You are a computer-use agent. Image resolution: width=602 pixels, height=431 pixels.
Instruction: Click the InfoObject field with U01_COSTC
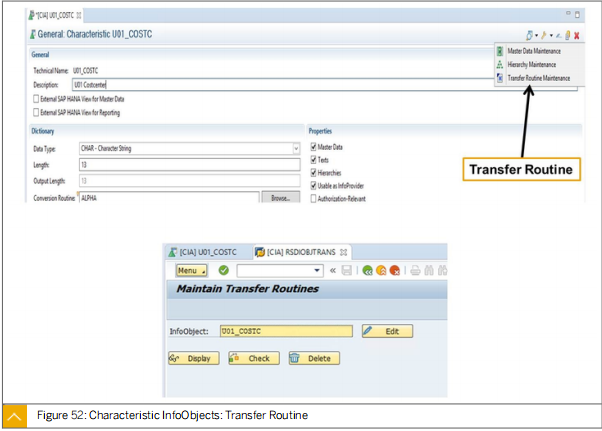tap(286, 331)
